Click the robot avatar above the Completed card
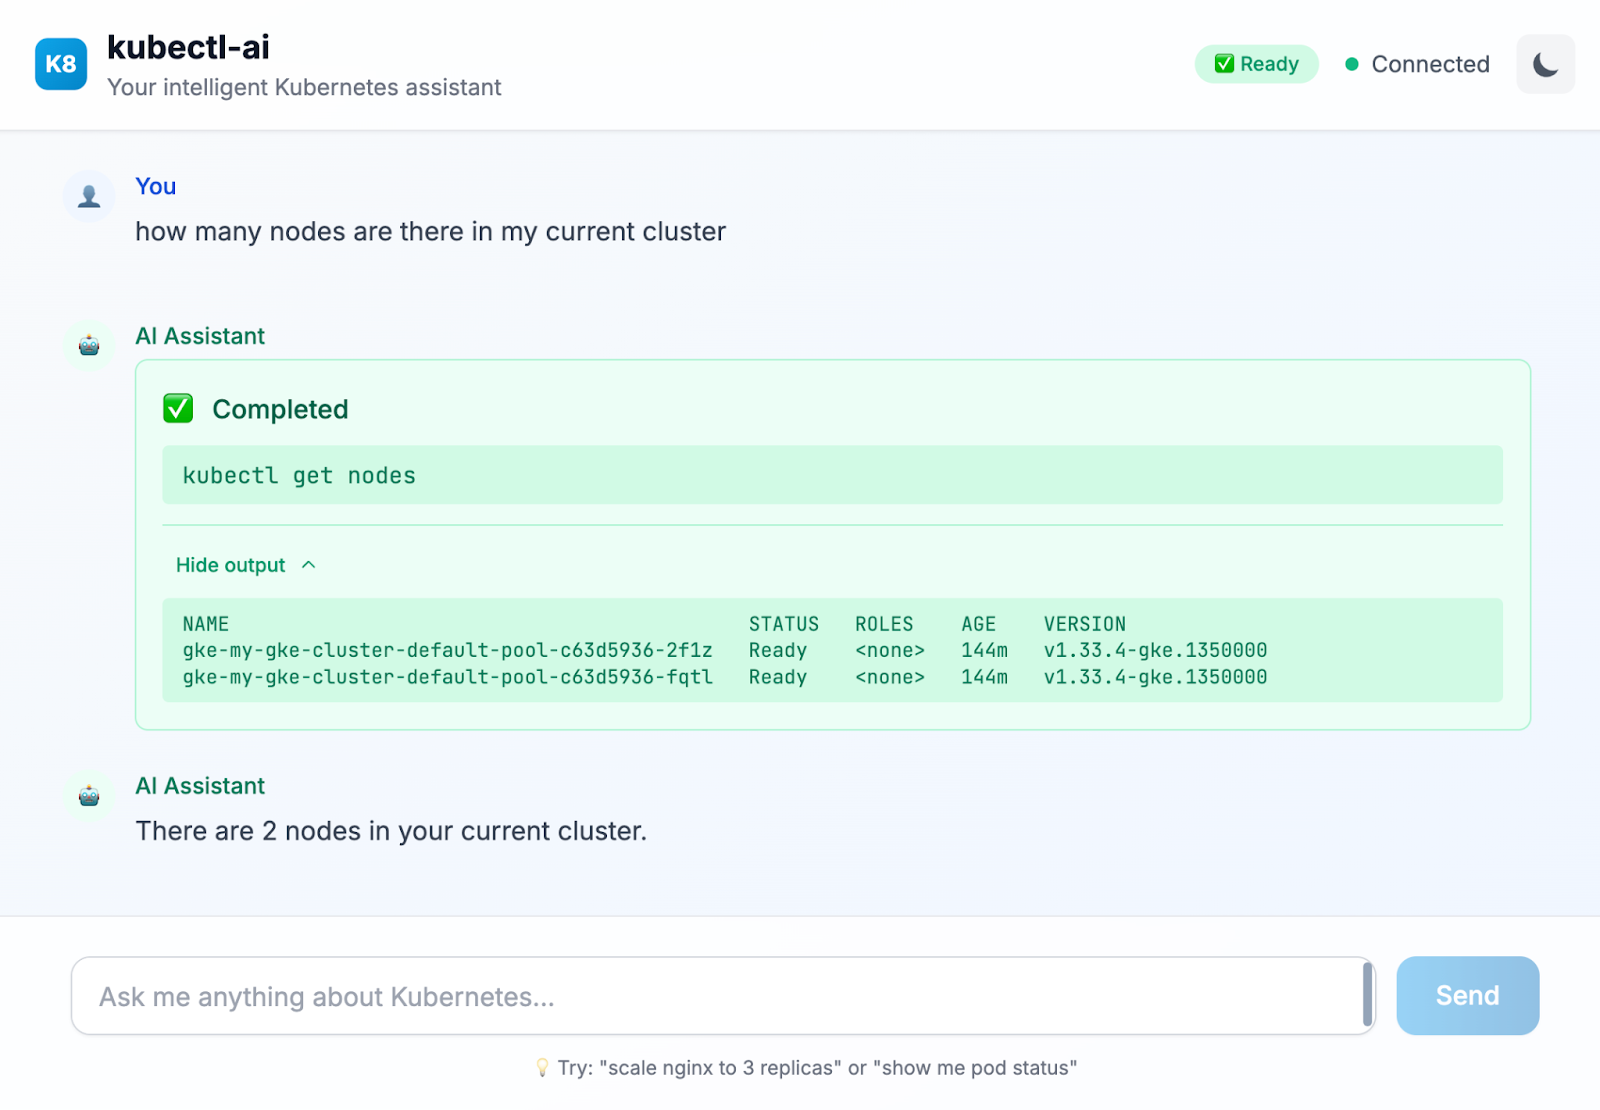The image size is (1600, 1110). 89,346
